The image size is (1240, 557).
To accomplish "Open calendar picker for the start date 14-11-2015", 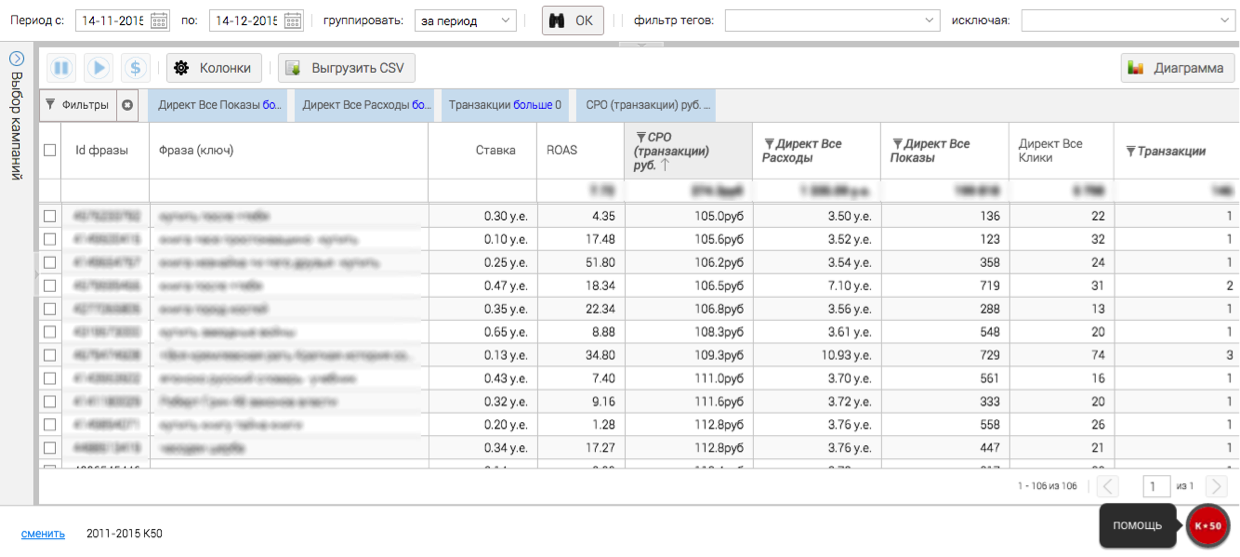I will click(159, 20).
